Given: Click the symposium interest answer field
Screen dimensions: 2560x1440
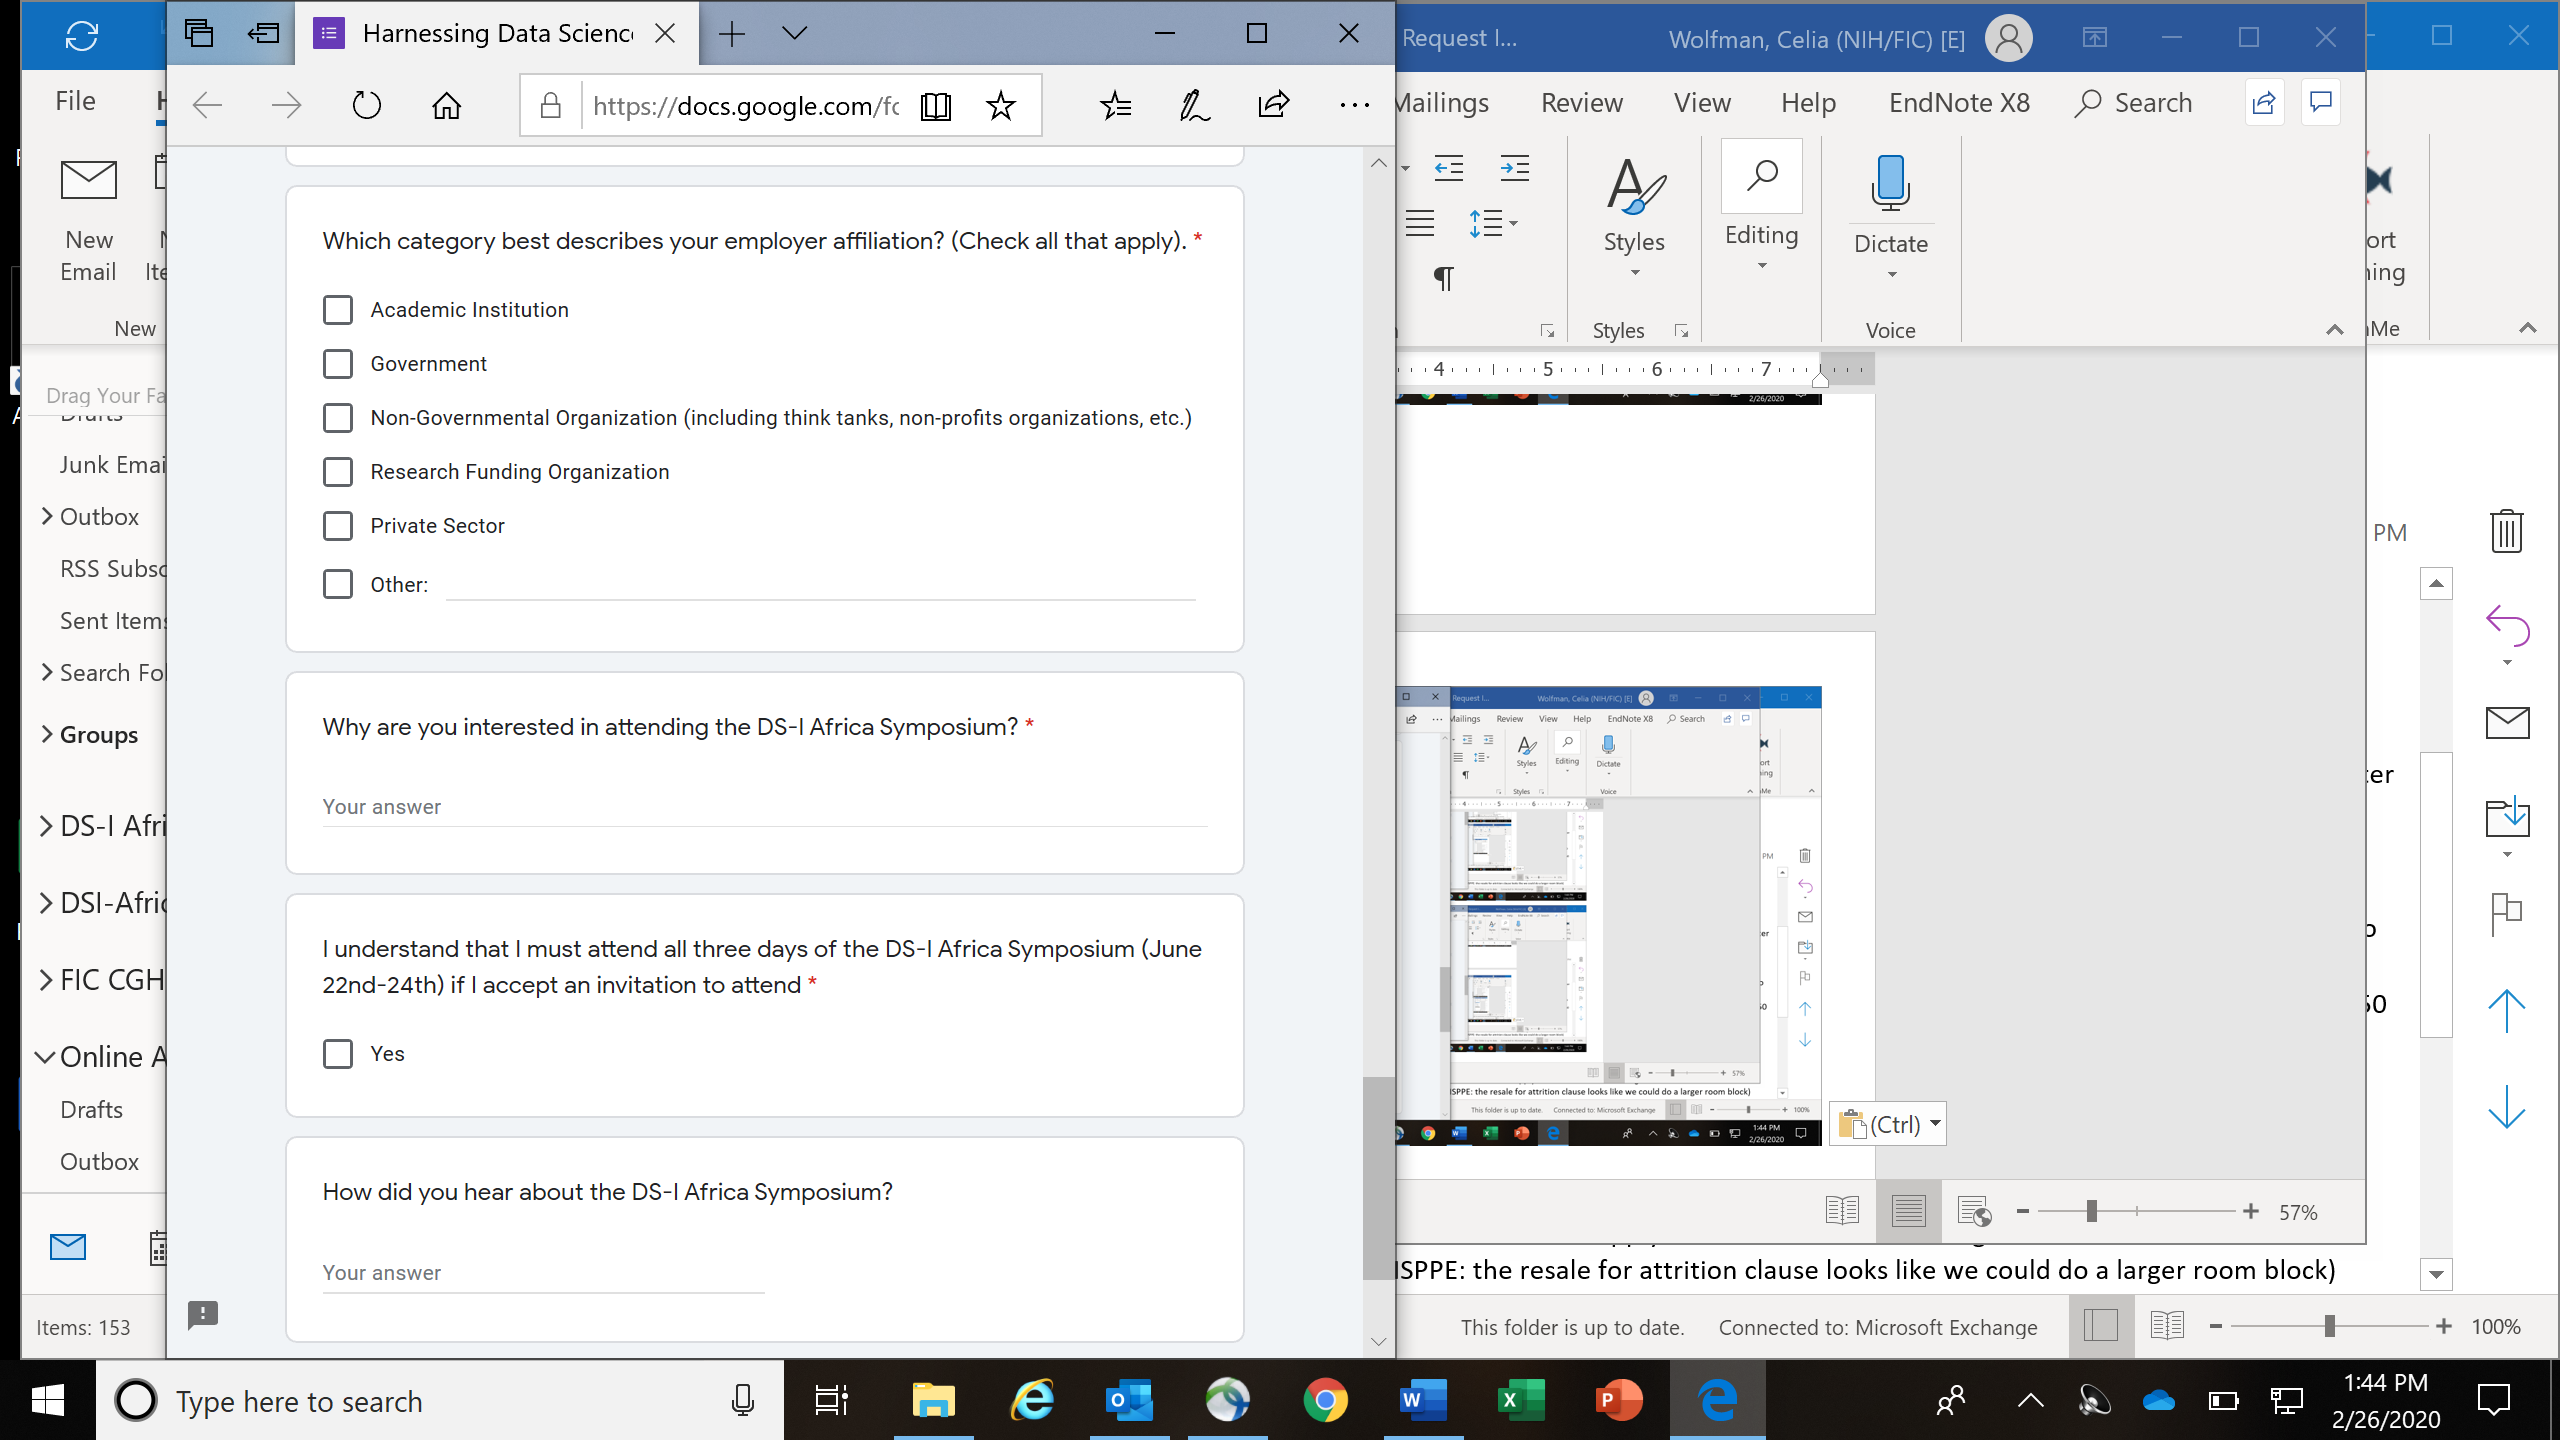Looking at the screenshot, I should coord(764,807).
